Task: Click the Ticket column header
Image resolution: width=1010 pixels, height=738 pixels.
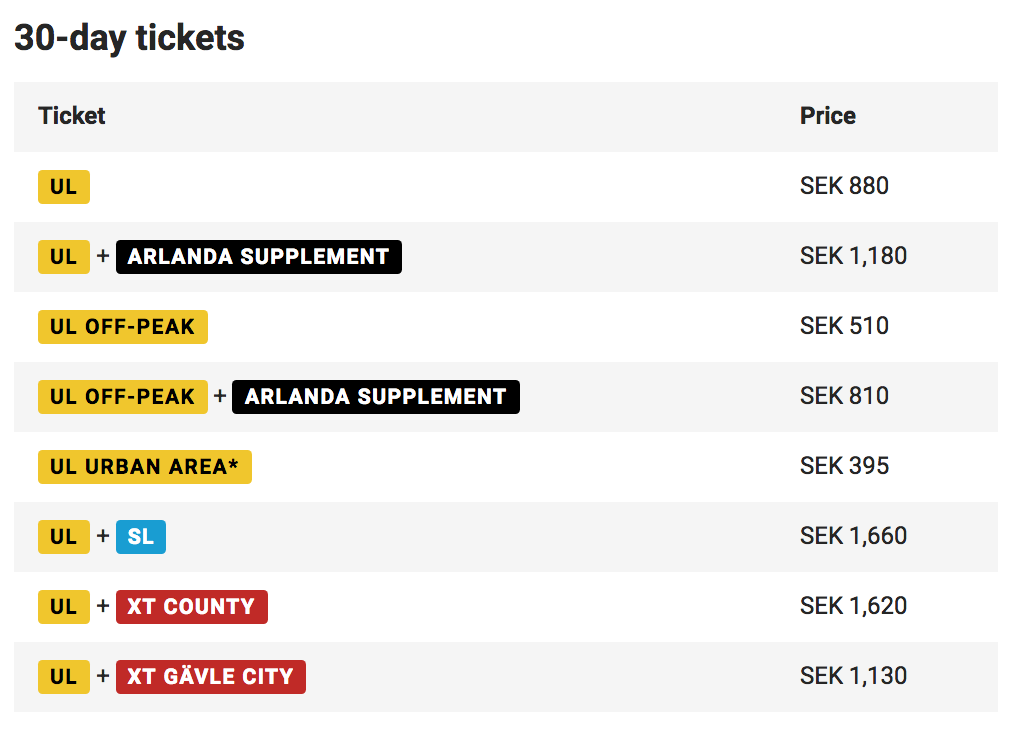Action: tap(72, 116)
